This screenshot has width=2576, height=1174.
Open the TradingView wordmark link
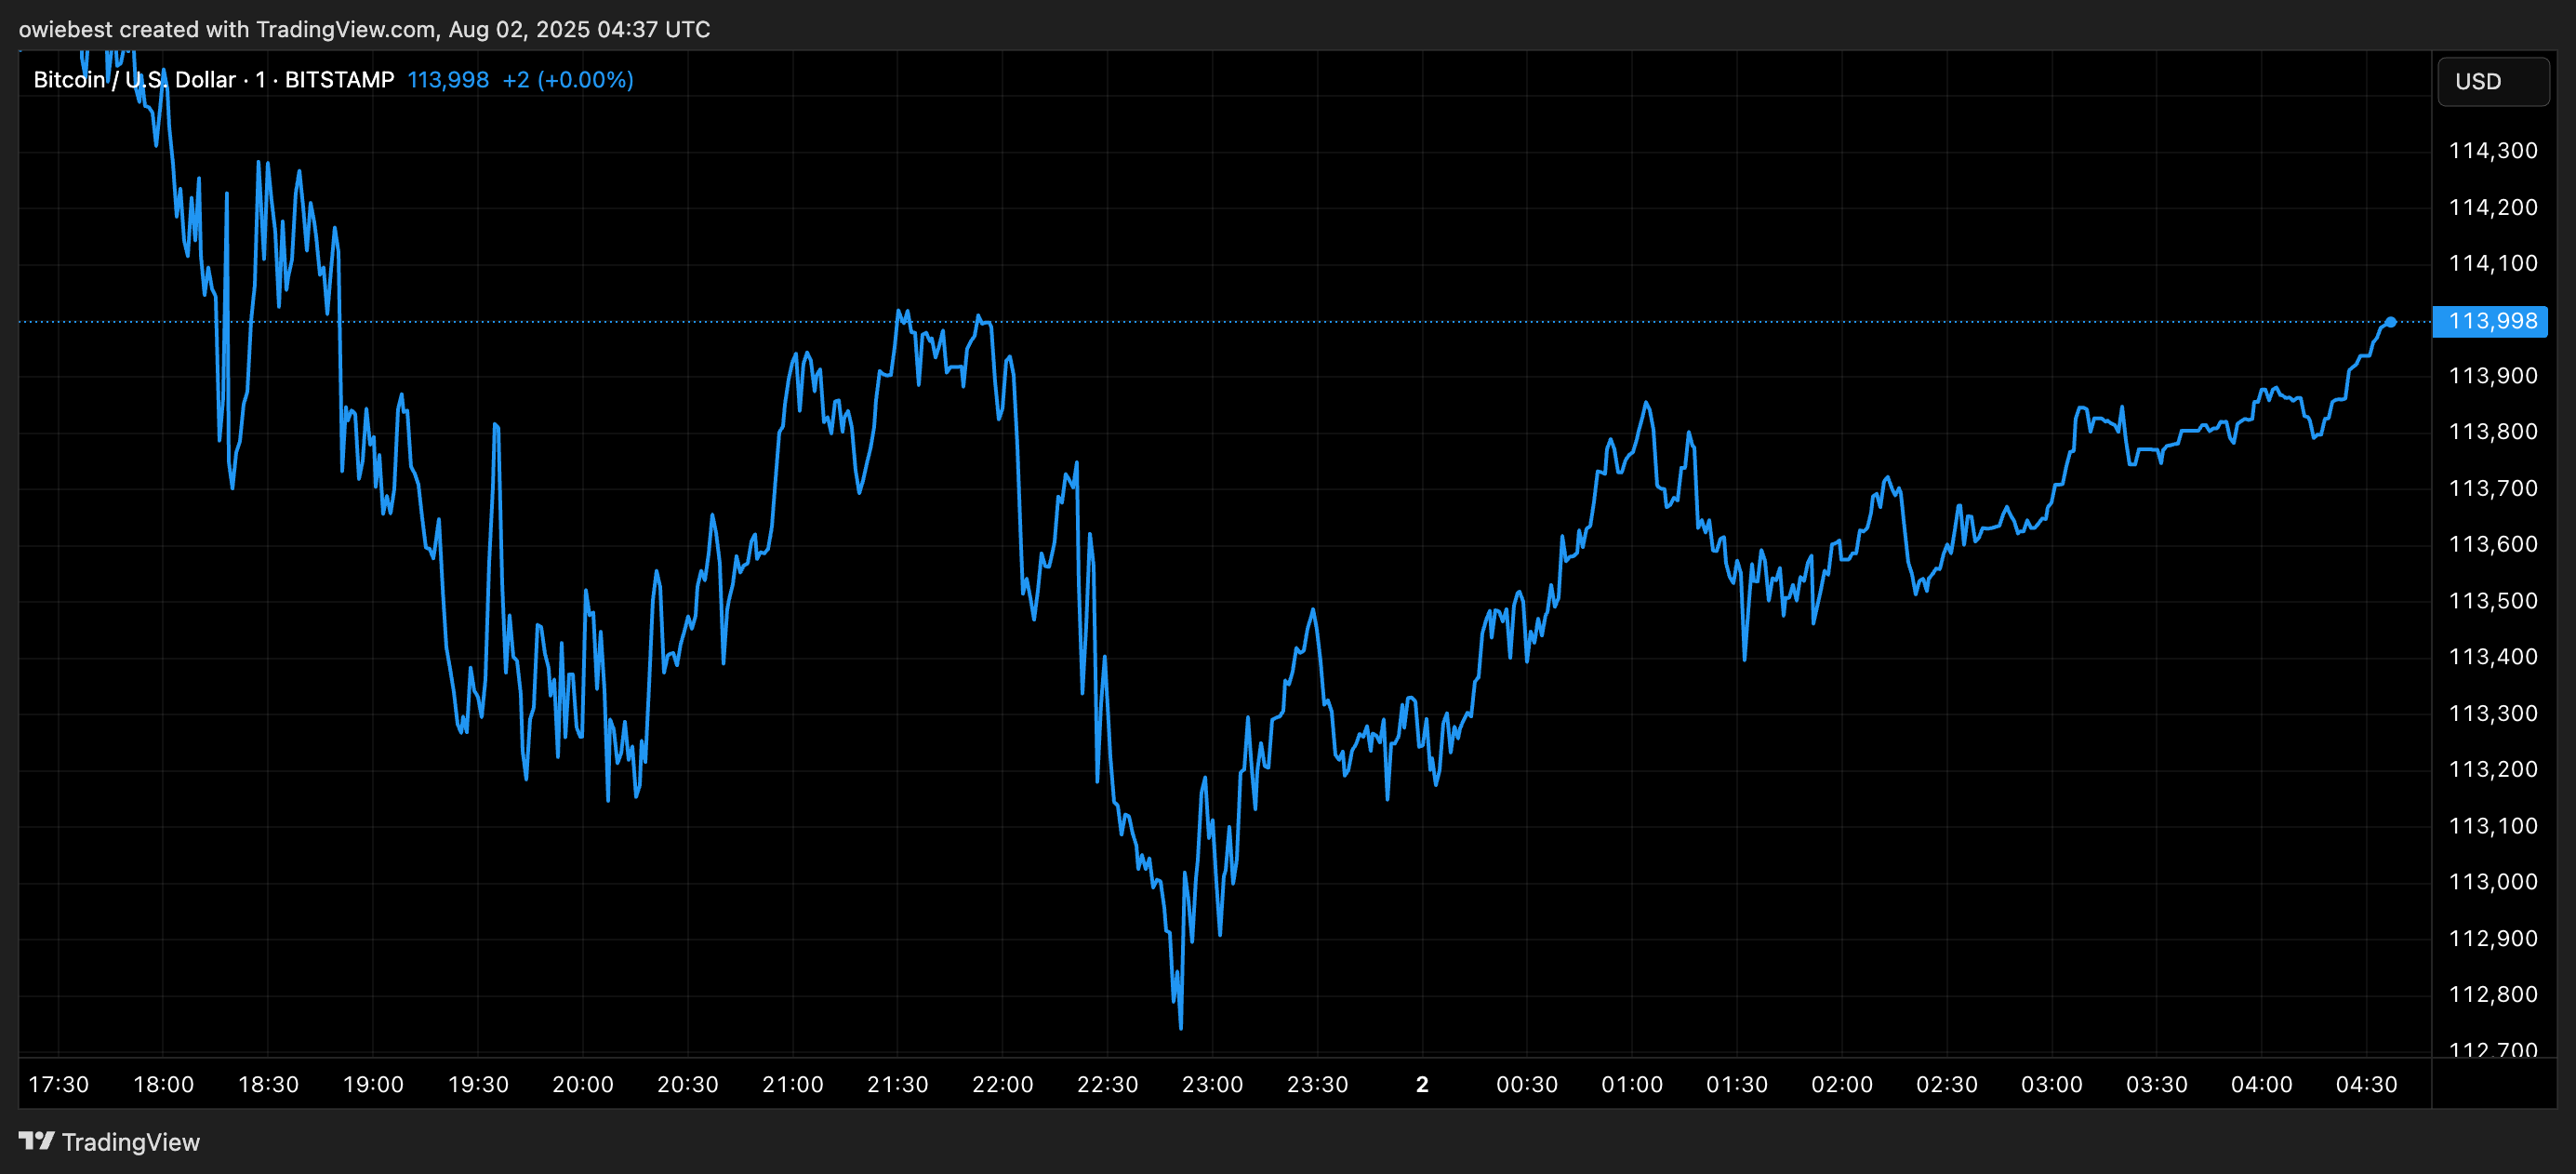(x=131, y=1142)
